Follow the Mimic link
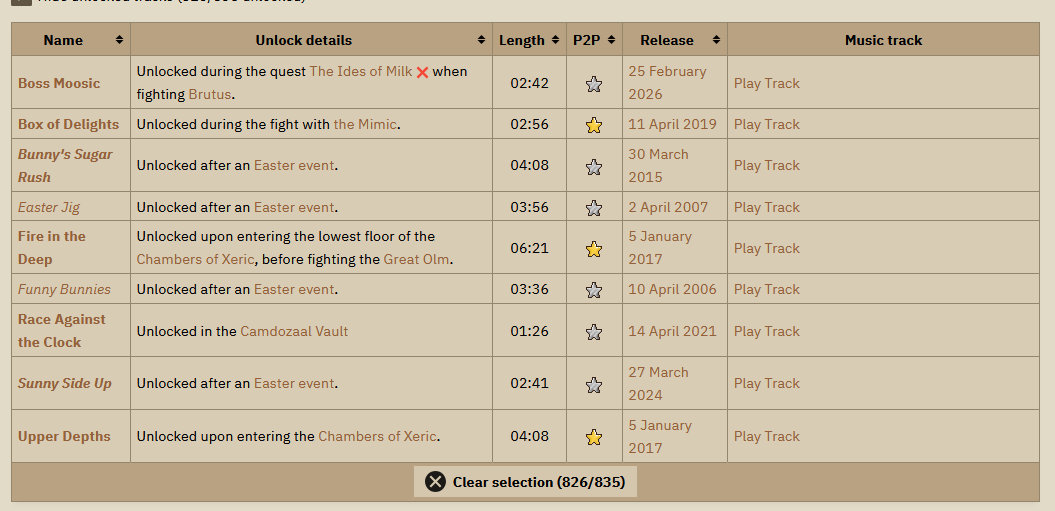This screenshot has width=1055, height=511. pyautogui.click(x=365, y=124)
